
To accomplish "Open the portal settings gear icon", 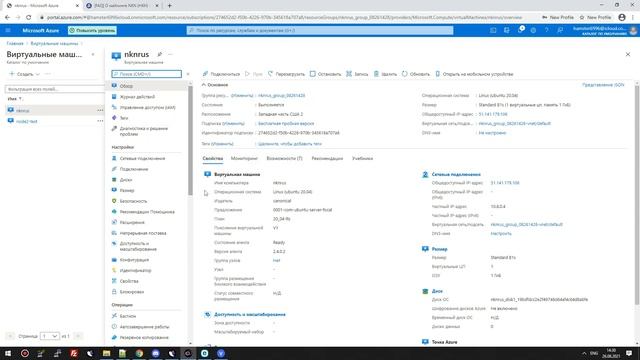I will [533, 30].
